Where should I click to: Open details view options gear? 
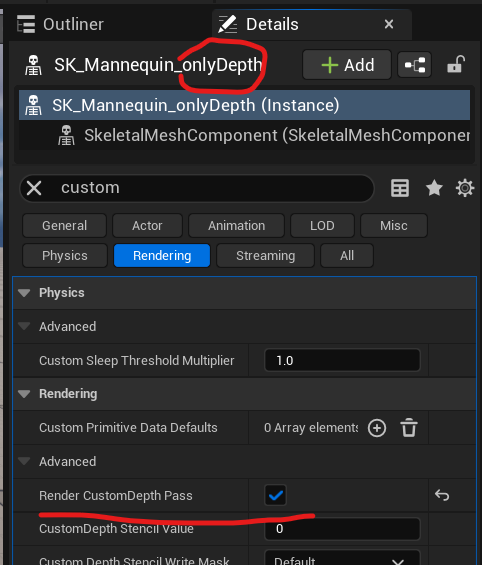pyautogui.click(x=465, y=188)
